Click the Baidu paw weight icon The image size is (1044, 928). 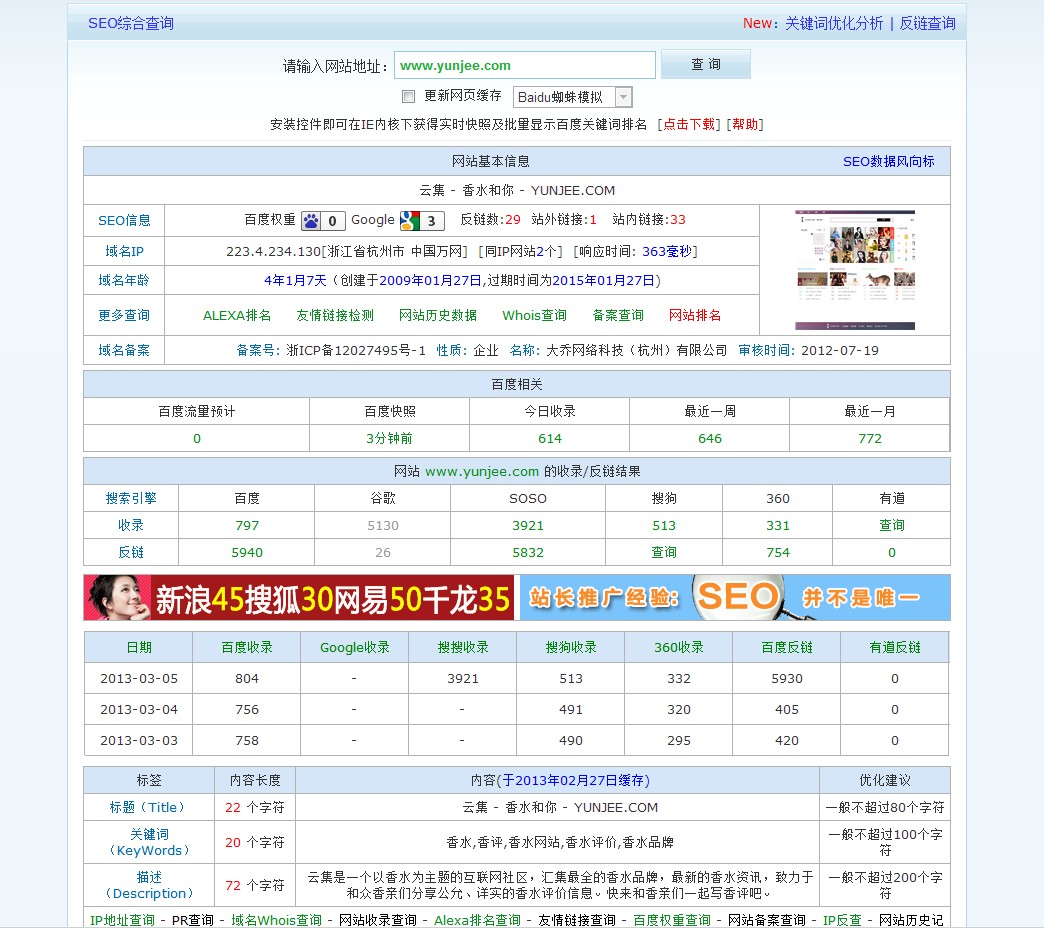point(323,220)
